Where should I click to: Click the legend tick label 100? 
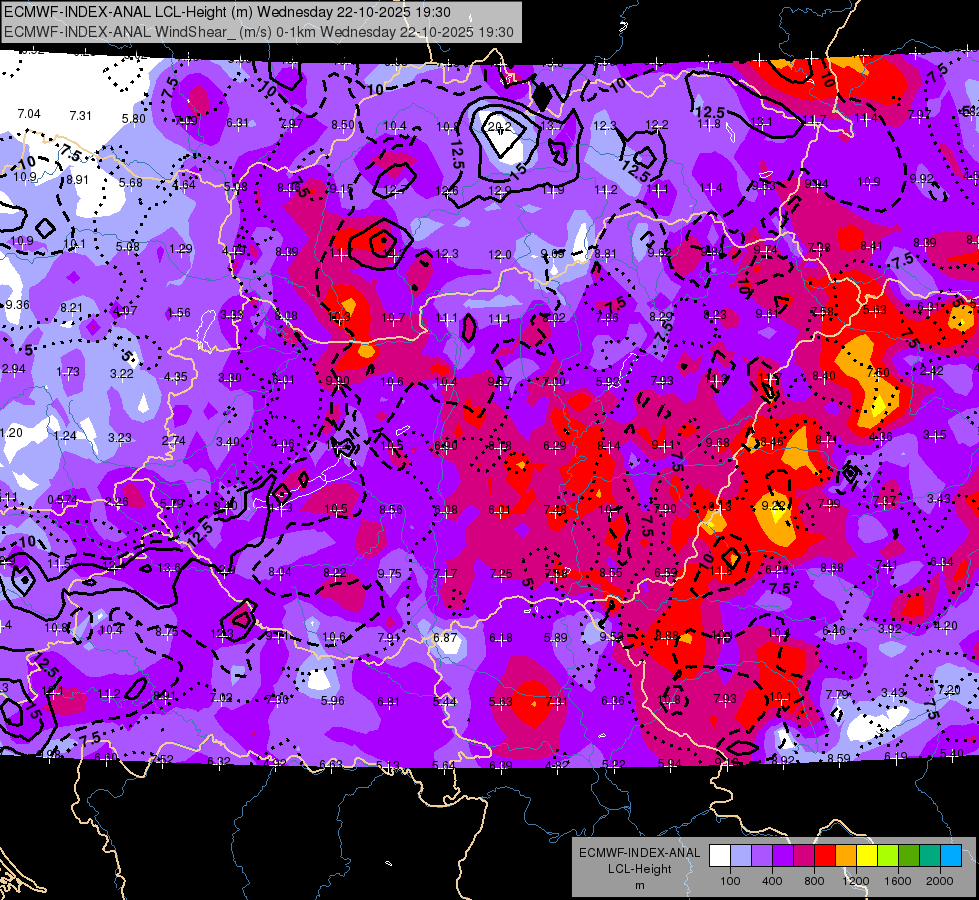(x=730, y=881)
